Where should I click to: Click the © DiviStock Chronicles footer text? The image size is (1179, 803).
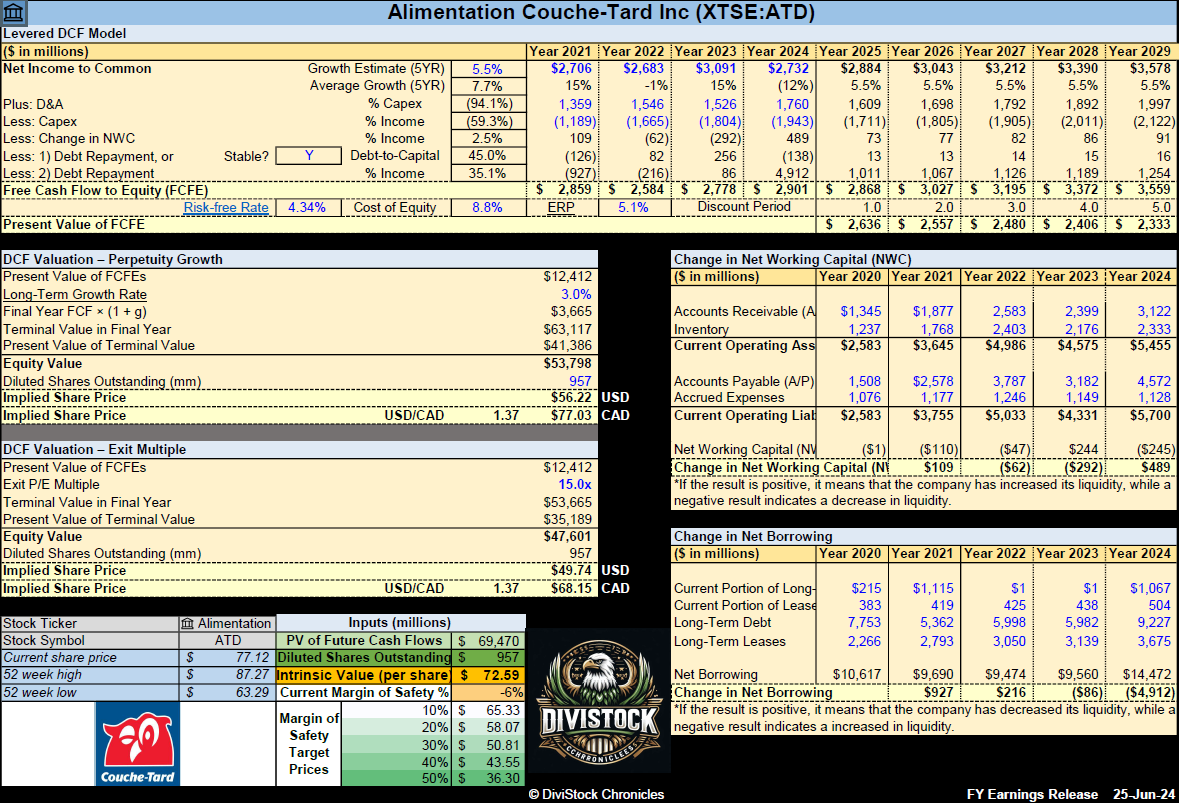(596, 795)
